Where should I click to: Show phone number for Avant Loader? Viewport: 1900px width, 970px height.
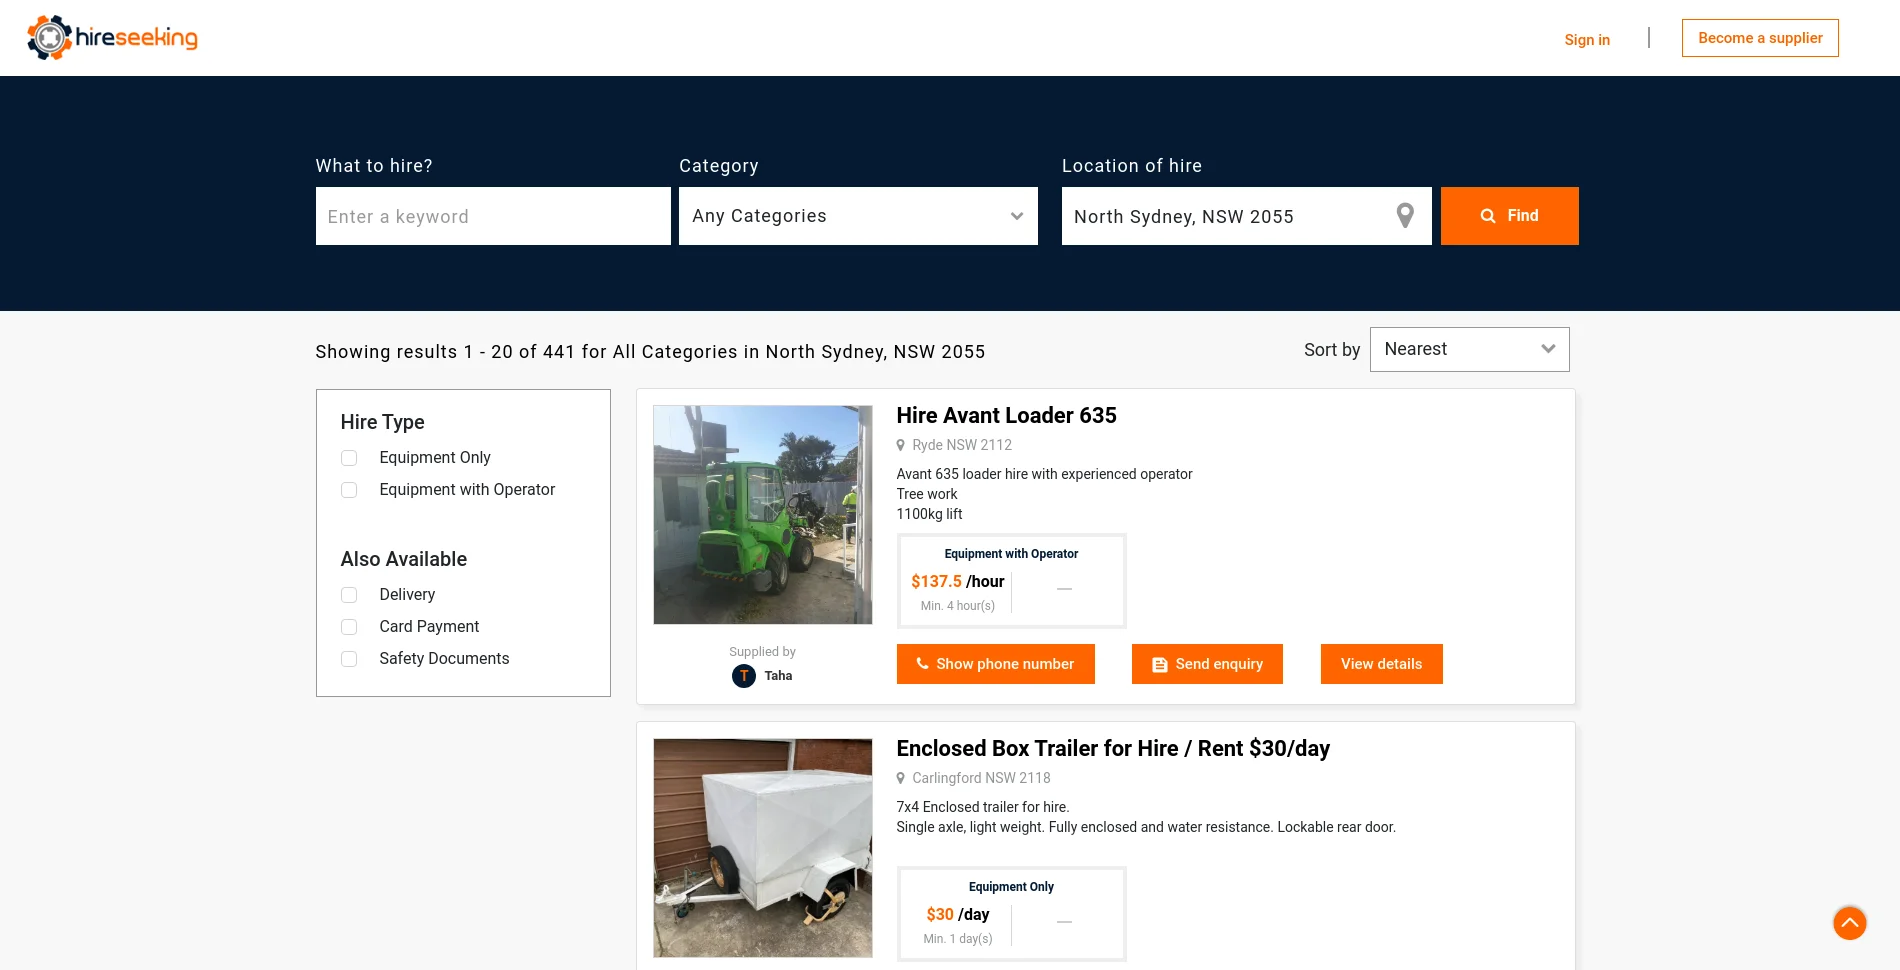[995, 664]
